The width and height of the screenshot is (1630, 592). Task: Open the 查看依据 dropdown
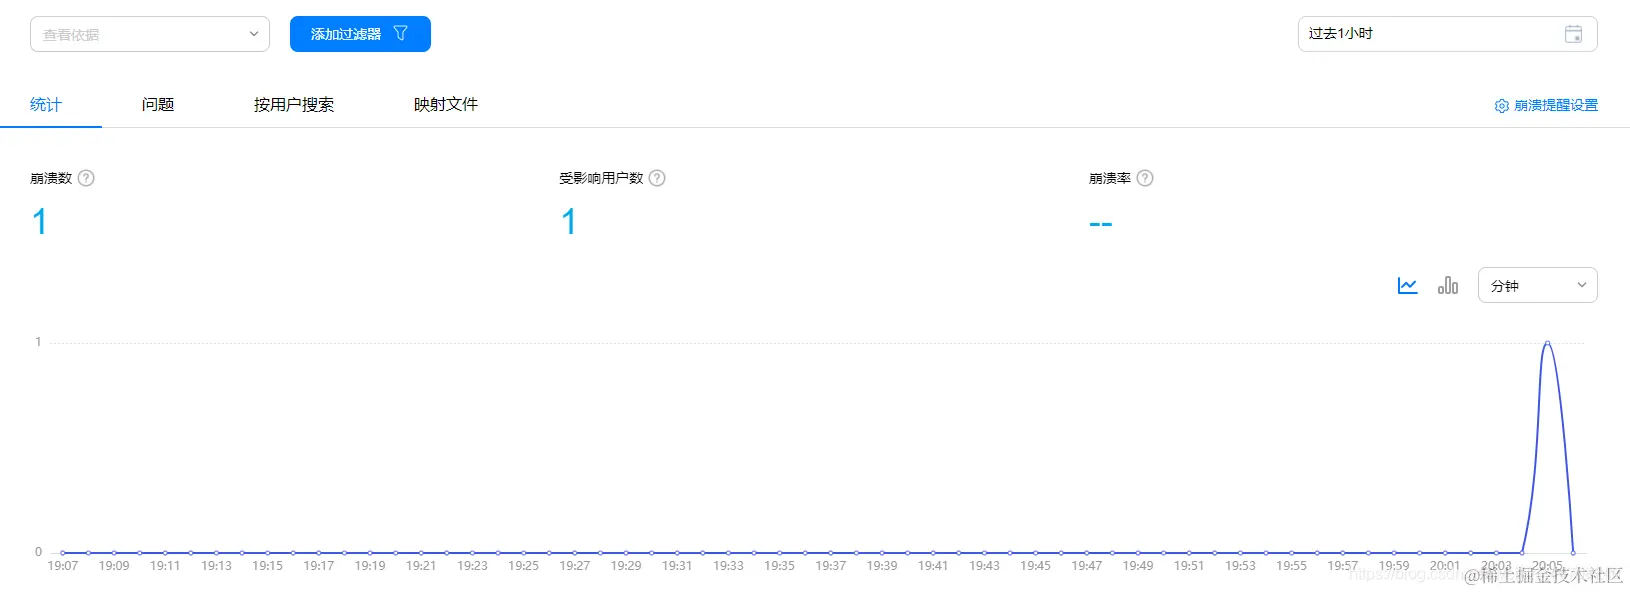(150, 34)
